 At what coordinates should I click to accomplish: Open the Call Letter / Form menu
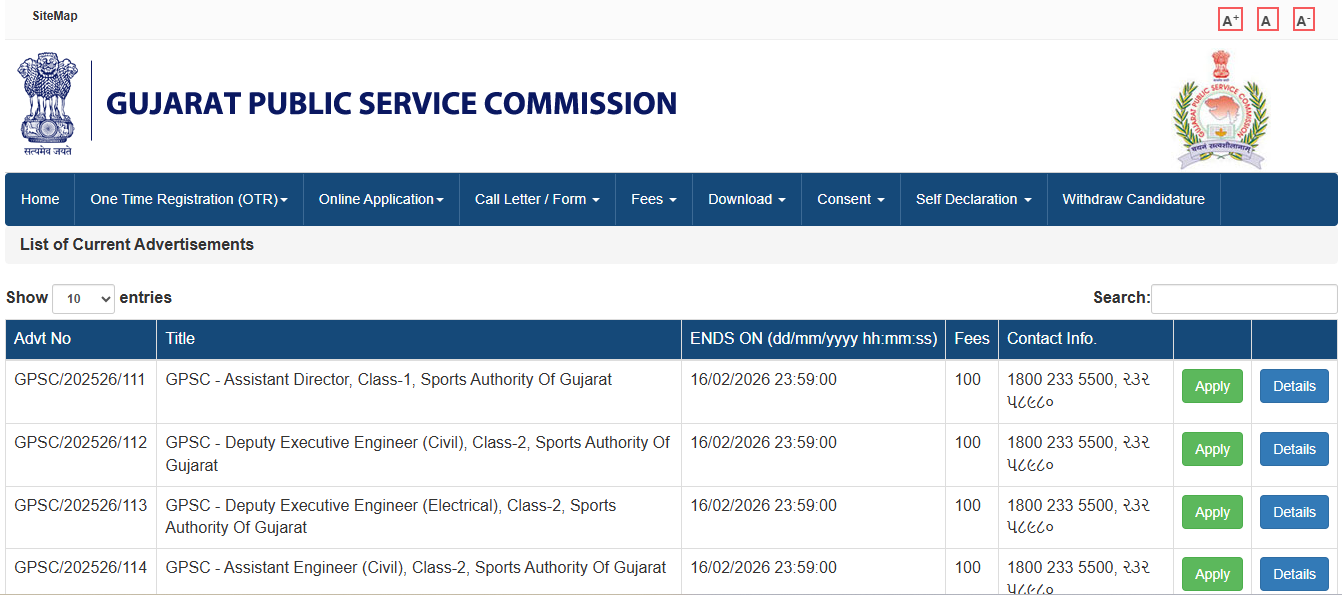(x=537, y=199)
